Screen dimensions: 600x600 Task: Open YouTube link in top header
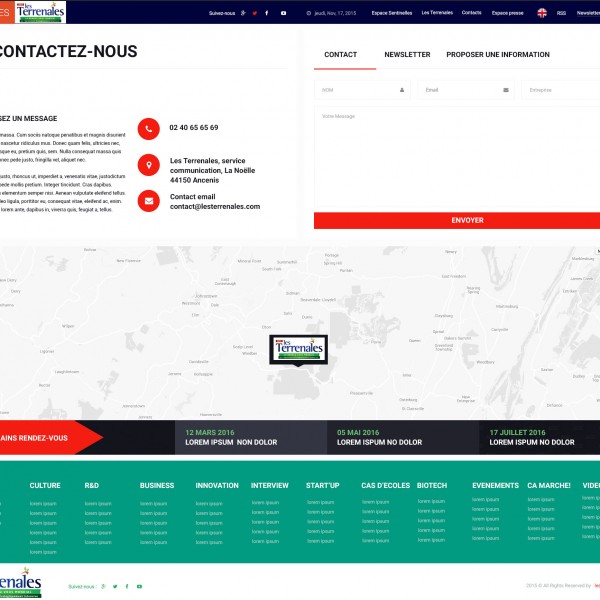tap(283, 13)
